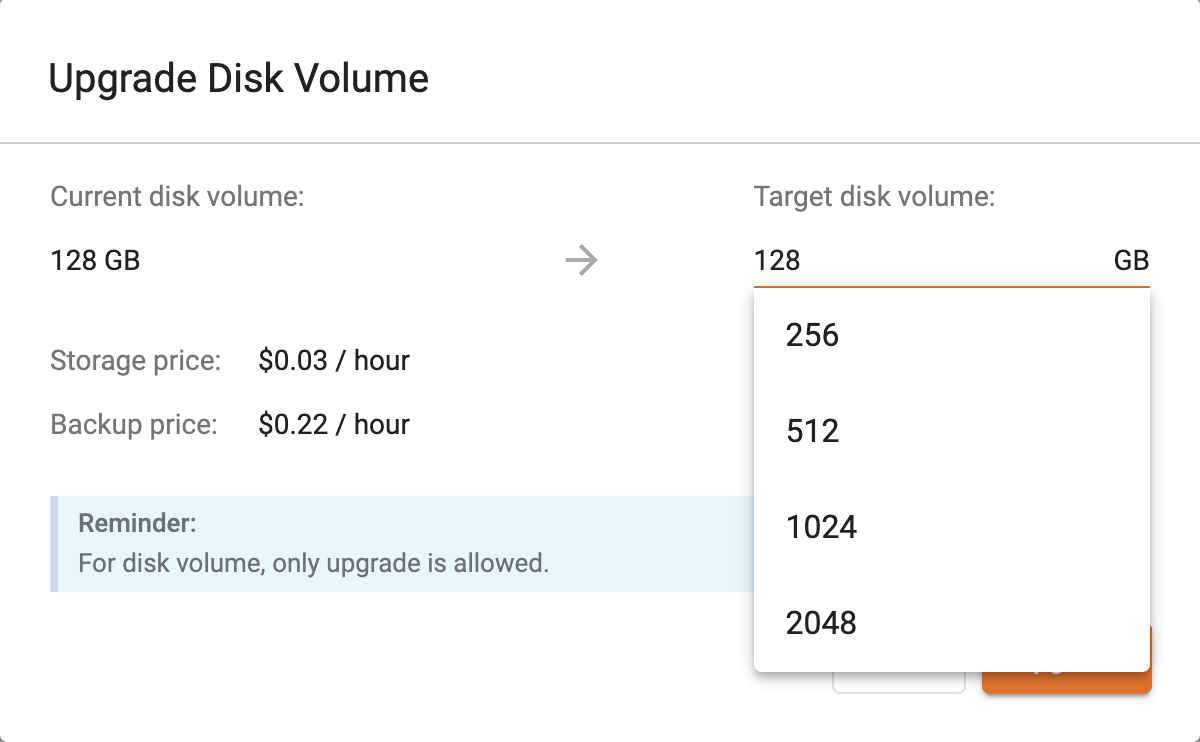The width and height of the screenshot is (1200, 742).
Task: Click the current 128 GB value
Action: (95, 261)
